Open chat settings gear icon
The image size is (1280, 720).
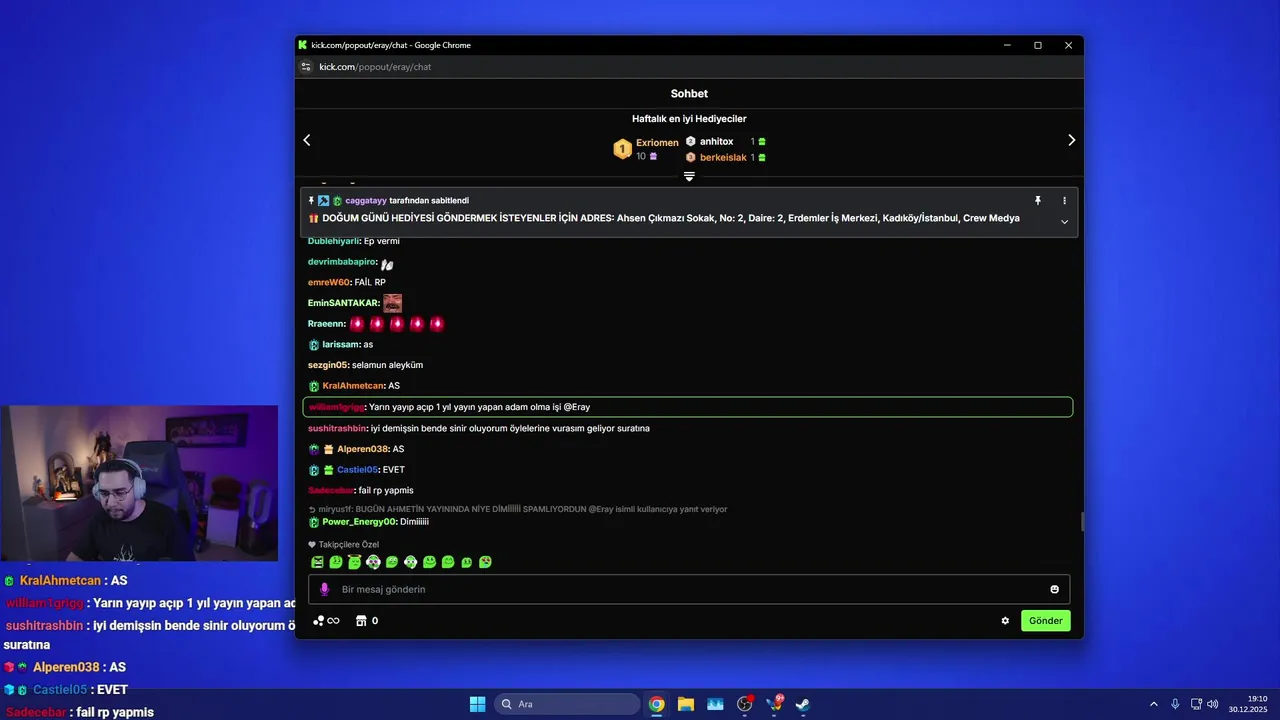(1005, 621)
